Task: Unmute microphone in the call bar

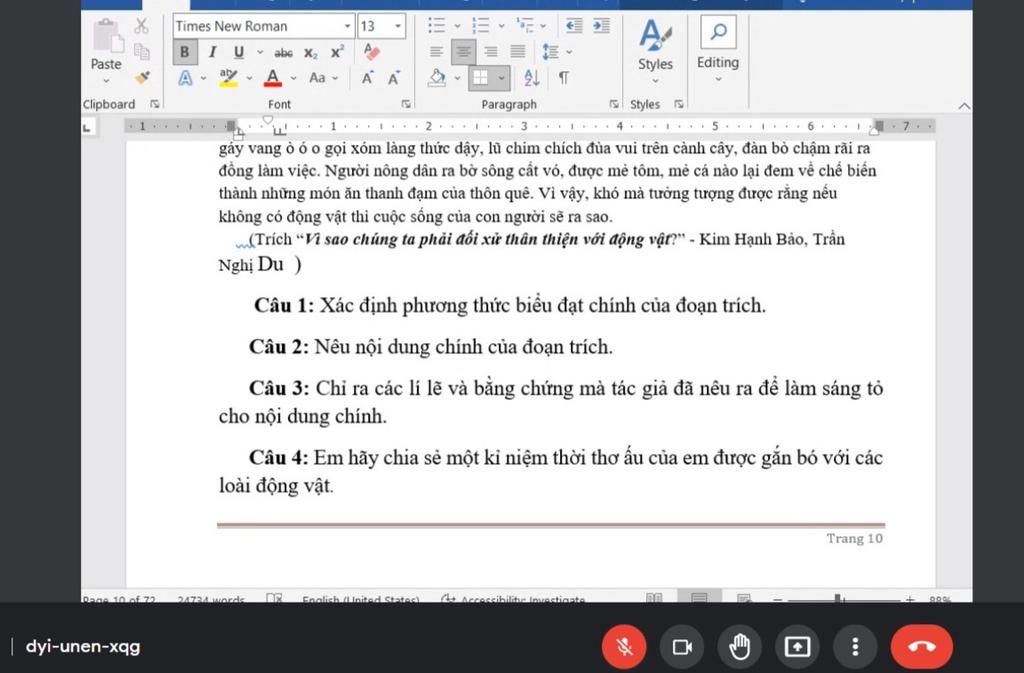Action: [624, 647]
